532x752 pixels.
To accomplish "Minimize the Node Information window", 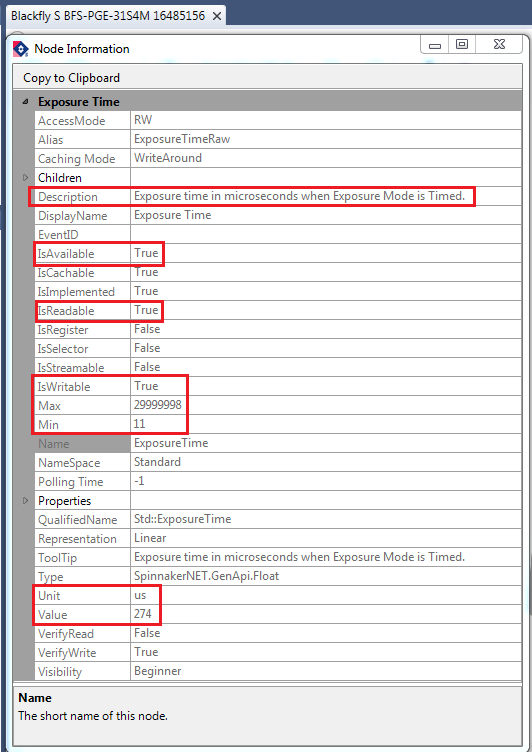I will coord(435,45).
